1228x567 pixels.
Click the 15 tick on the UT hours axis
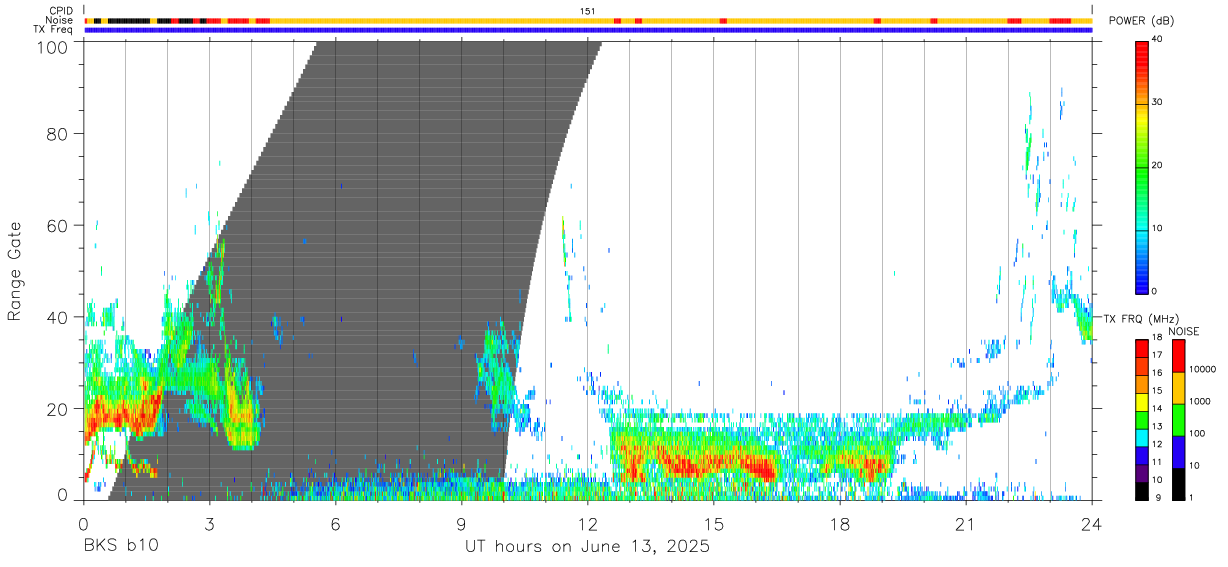(714, 525)
